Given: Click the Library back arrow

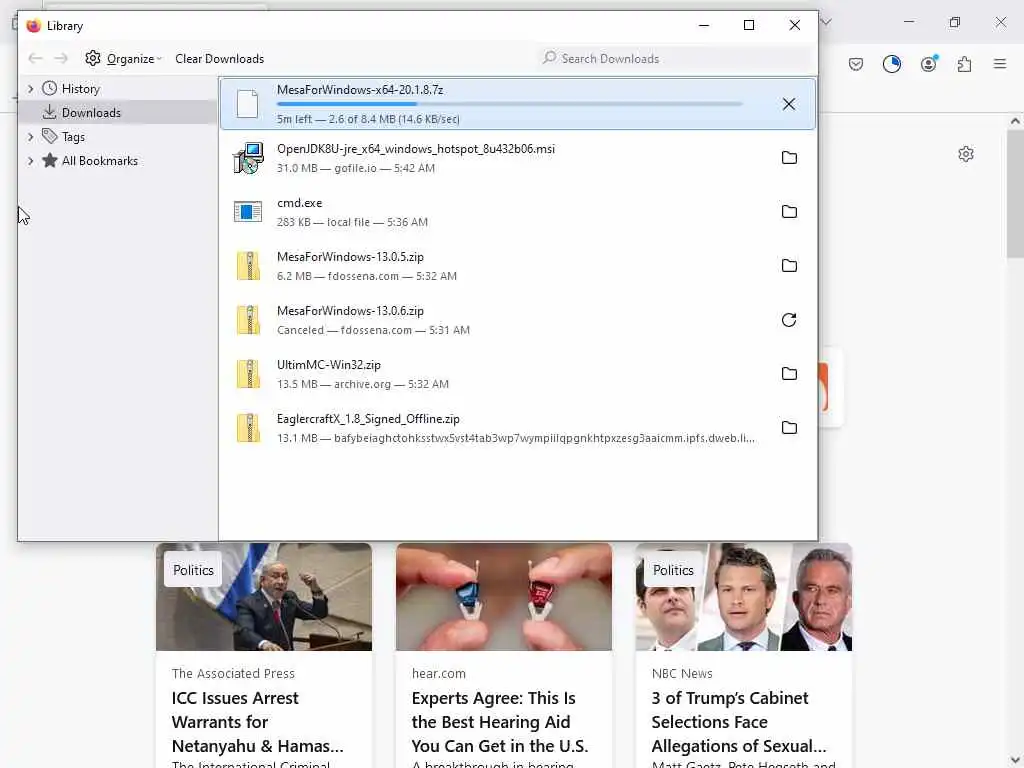Looking at the screenshot, I should (x=35, y=59).
